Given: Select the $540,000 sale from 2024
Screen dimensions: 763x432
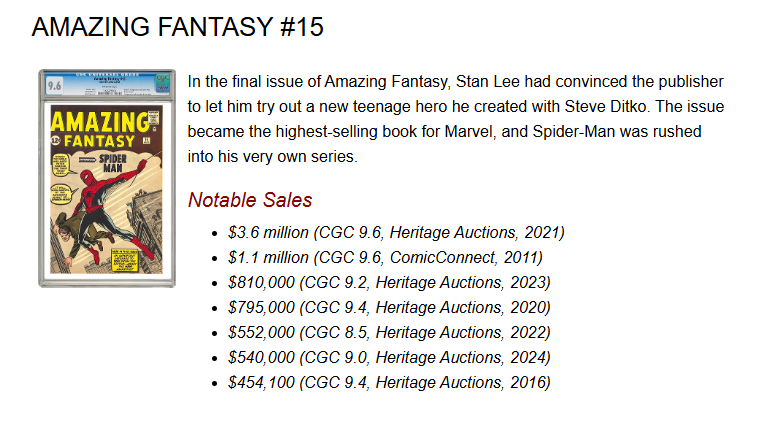Looking at the screenshot, I should 389,357.
